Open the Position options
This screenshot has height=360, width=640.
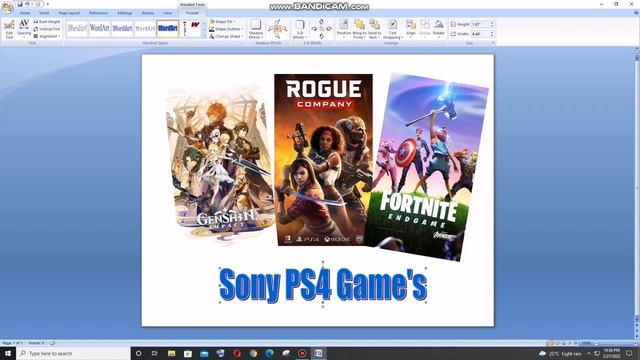click(x=344, y=29)
